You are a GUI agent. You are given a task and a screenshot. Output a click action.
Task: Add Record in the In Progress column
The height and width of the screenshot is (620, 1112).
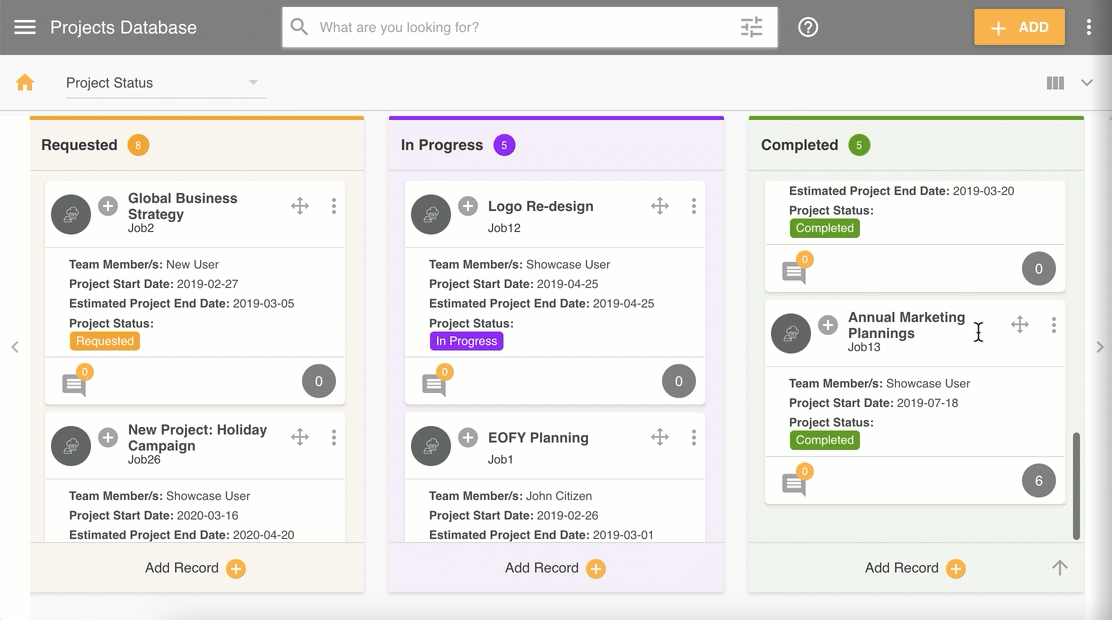pyautogui.click(x=555, y=568)
